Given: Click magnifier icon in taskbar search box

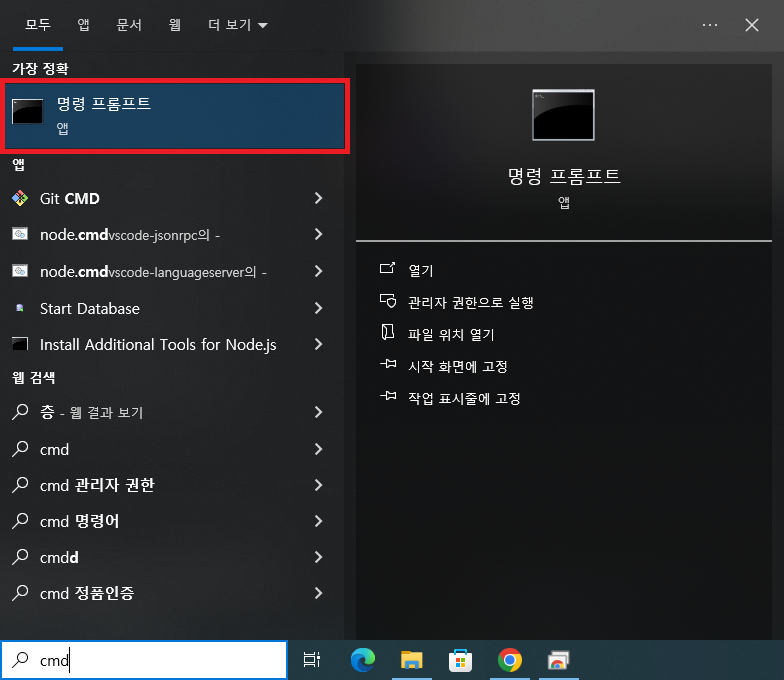Looking at the screenshot, I should pyautogui.click(x=20, y=660).
